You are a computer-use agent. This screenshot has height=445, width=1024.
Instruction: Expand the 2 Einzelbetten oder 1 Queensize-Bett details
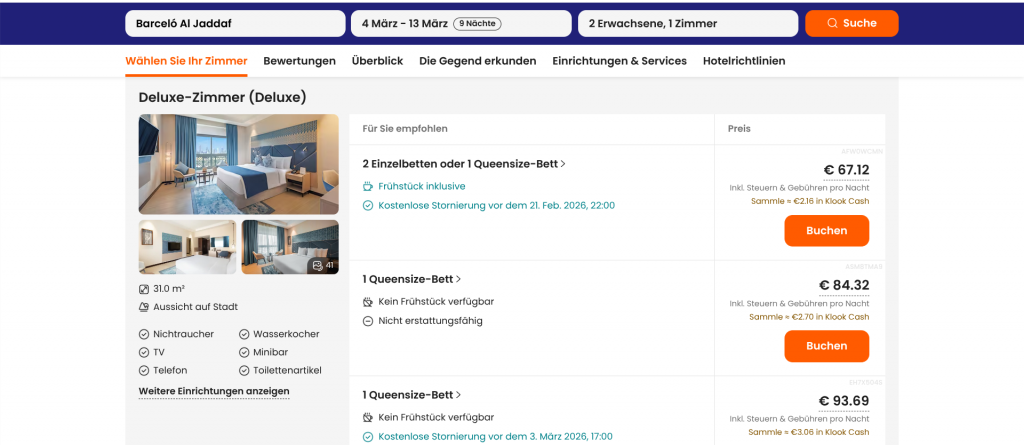pyautogui.click(x=464, y=164)
